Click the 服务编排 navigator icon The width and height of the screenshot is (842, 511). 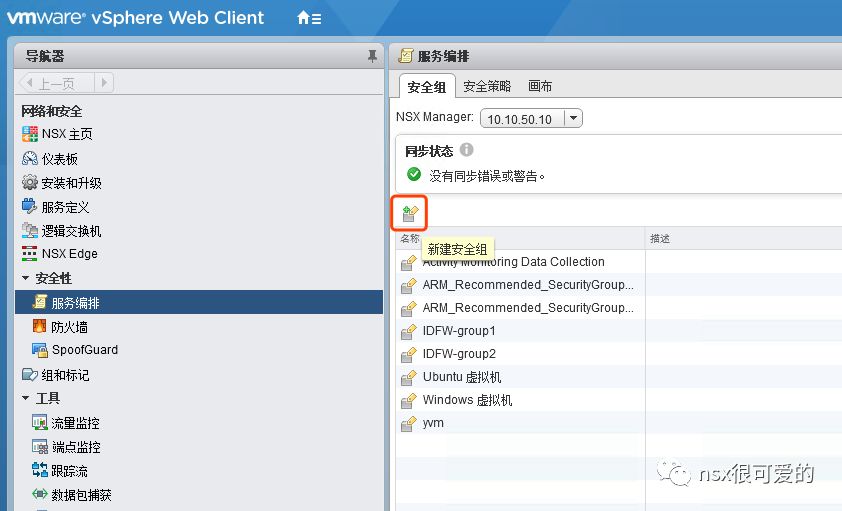coord(40,302)
